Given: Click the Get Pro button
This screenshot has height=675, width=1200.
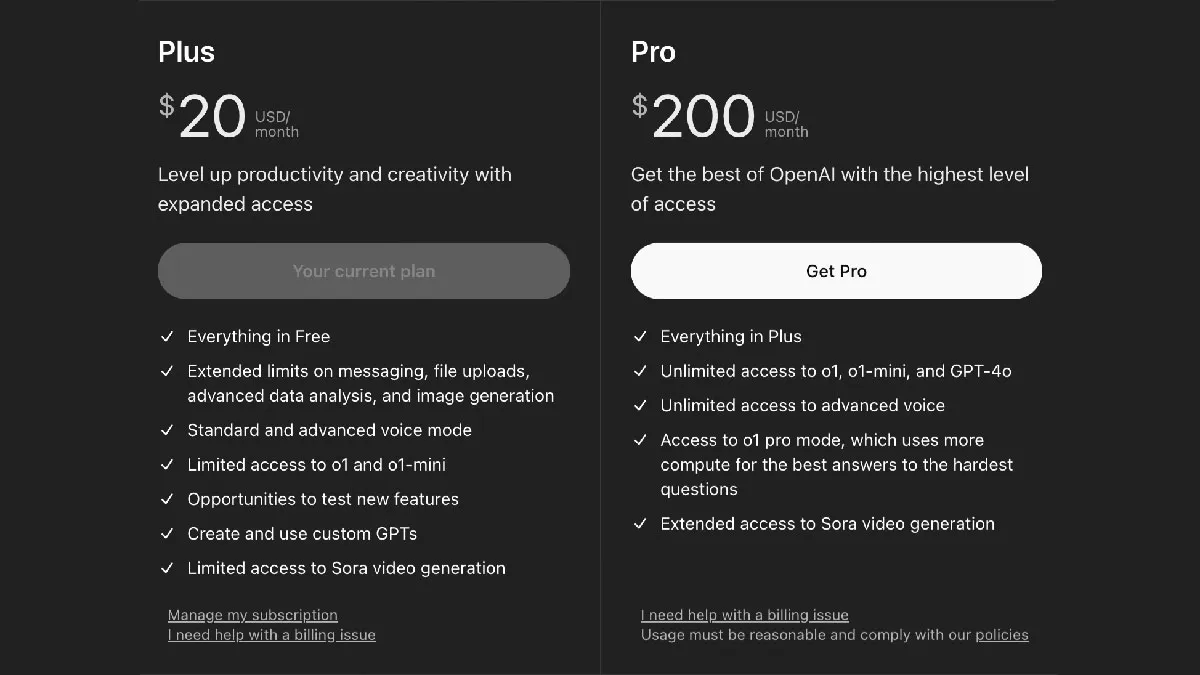Looking at the screenshot, I should pos(836,271).
